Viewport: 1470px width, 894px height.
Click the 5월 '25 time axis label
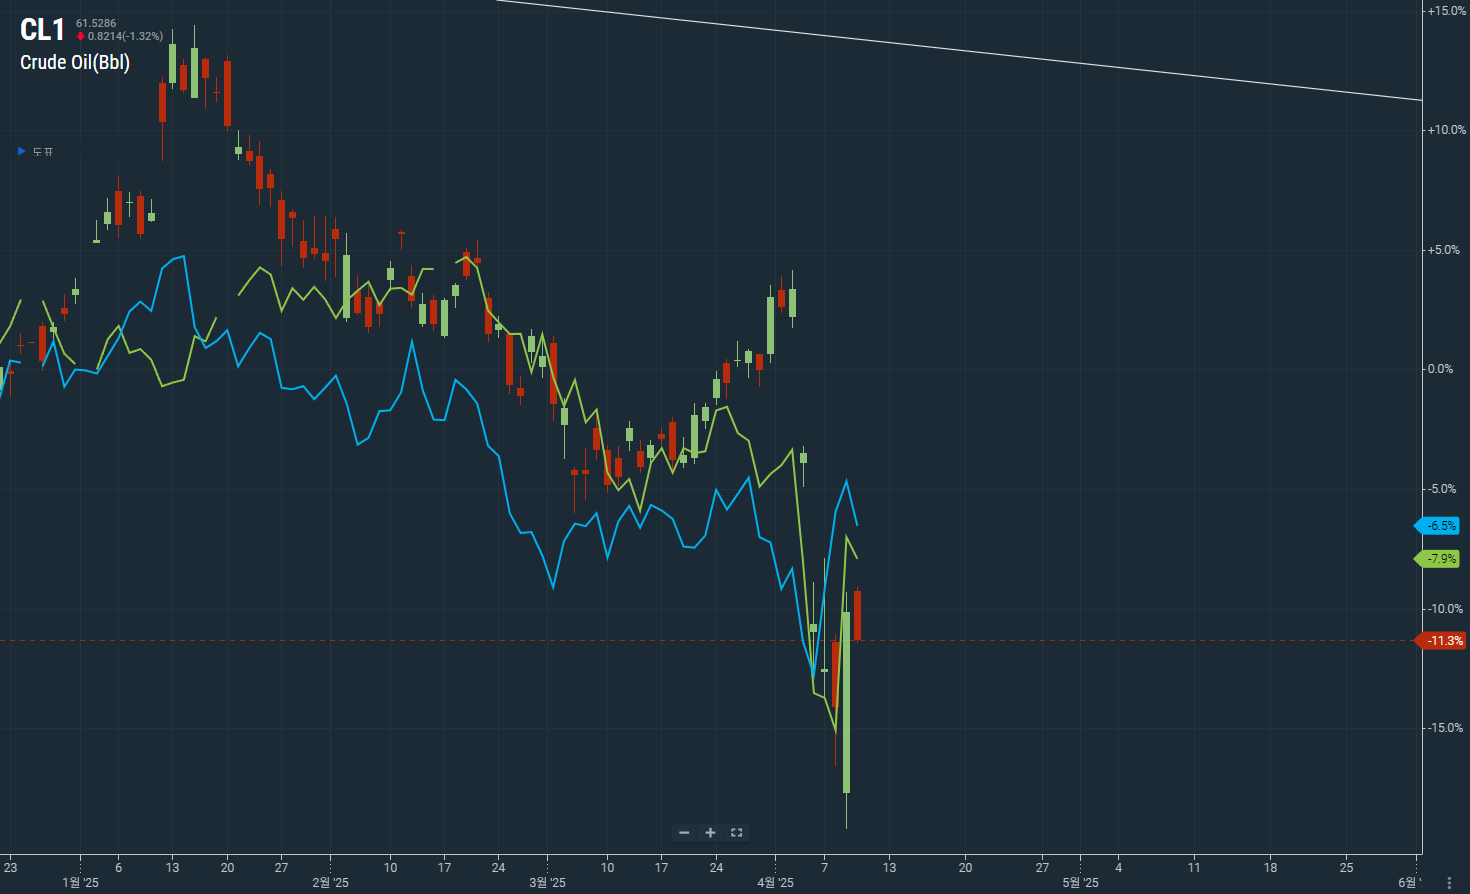point(1080,882)
